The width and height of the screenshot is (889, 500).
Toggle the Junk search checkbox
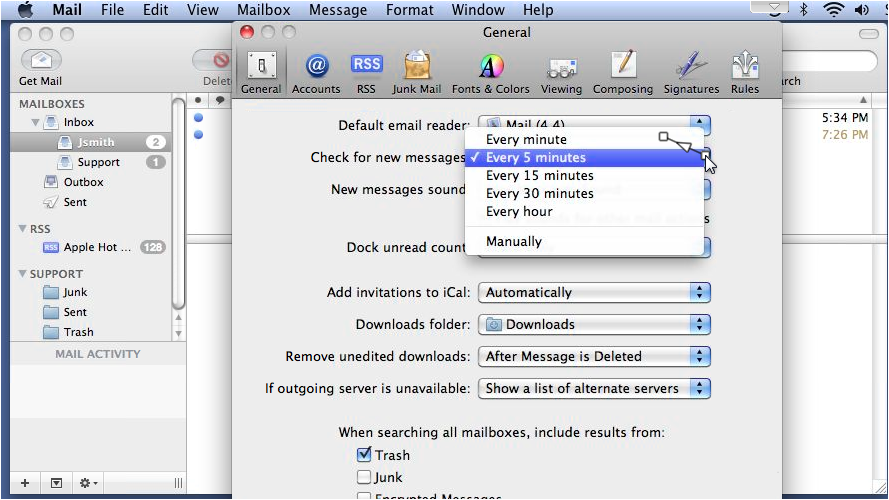click(364, 477)
